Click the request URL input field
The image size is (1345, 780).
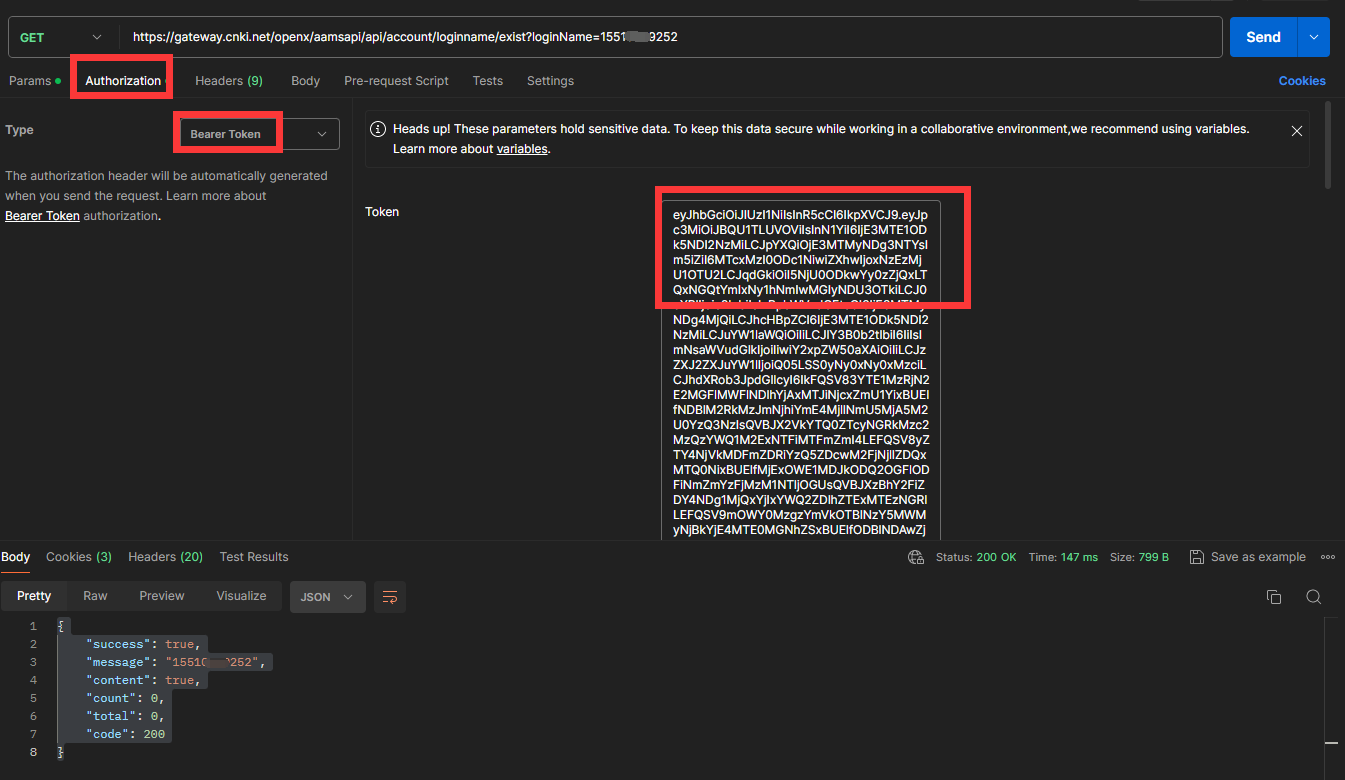tap(670, 37)
